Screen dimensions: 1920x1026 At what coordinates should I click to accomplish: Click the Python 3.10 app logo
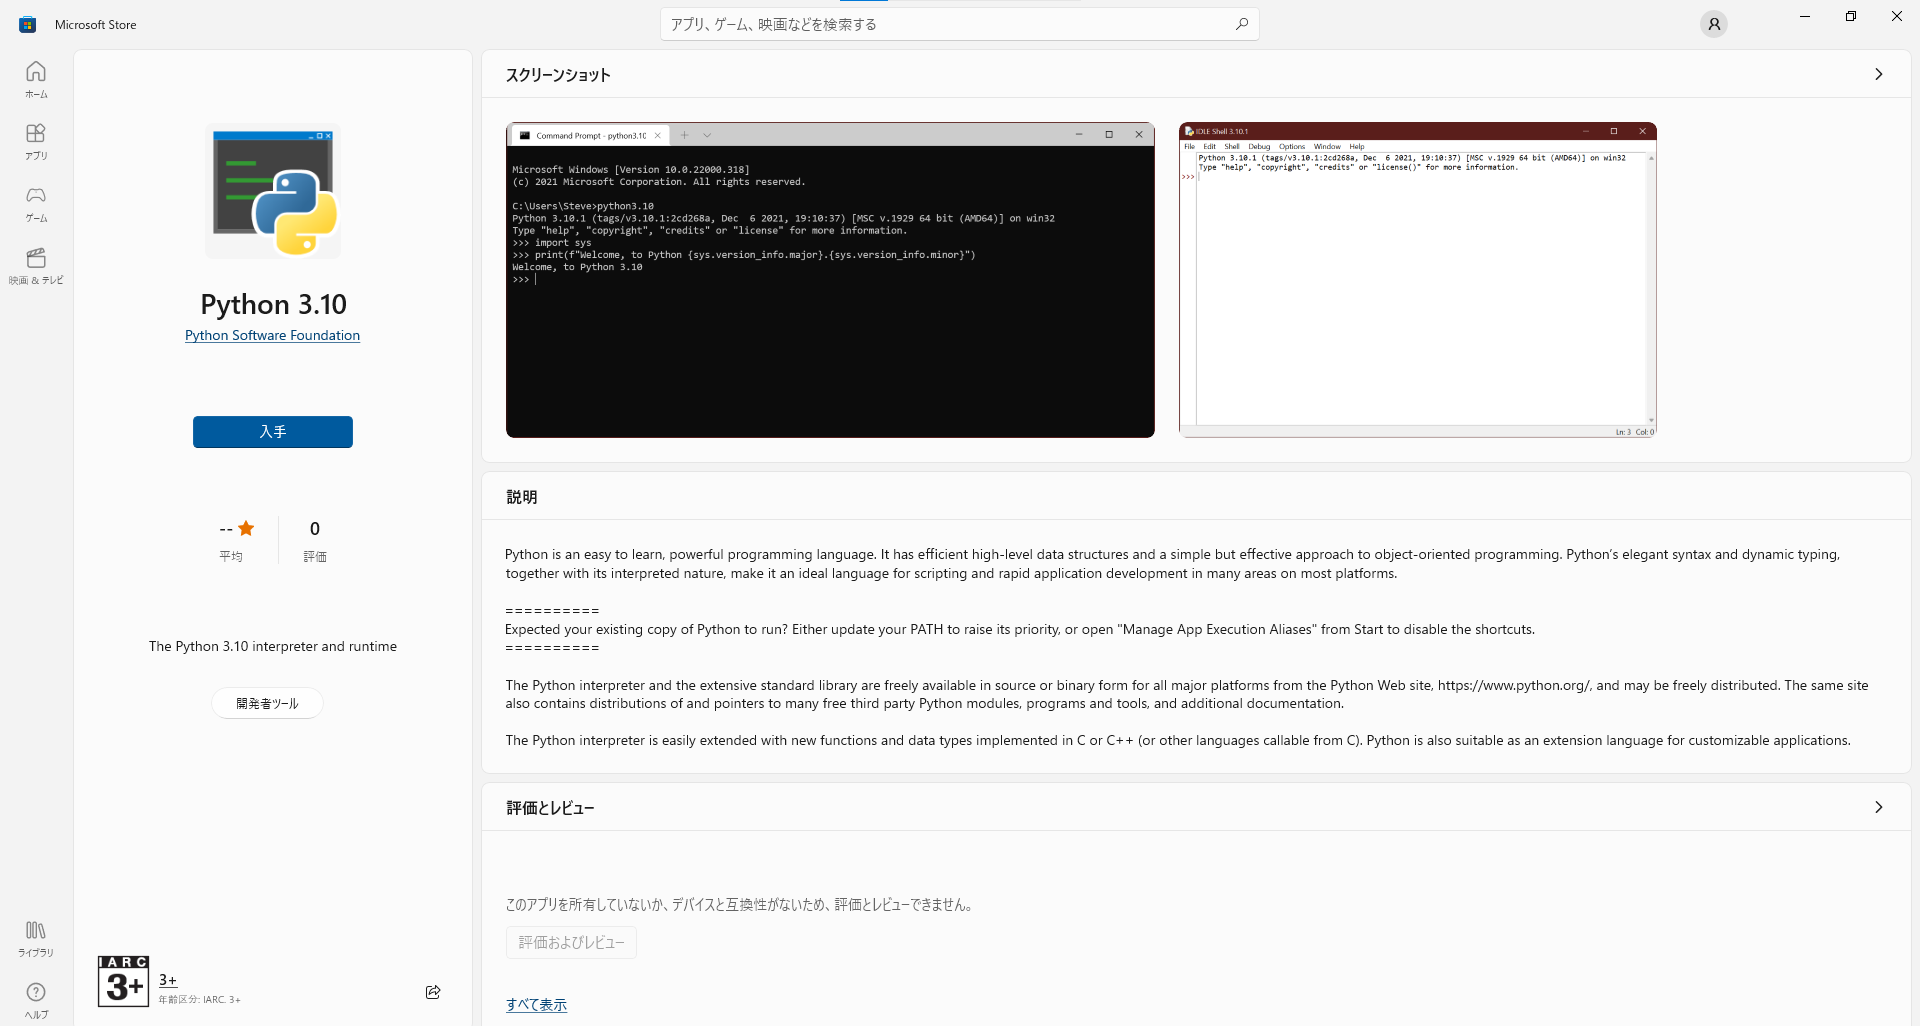(272, 190)
